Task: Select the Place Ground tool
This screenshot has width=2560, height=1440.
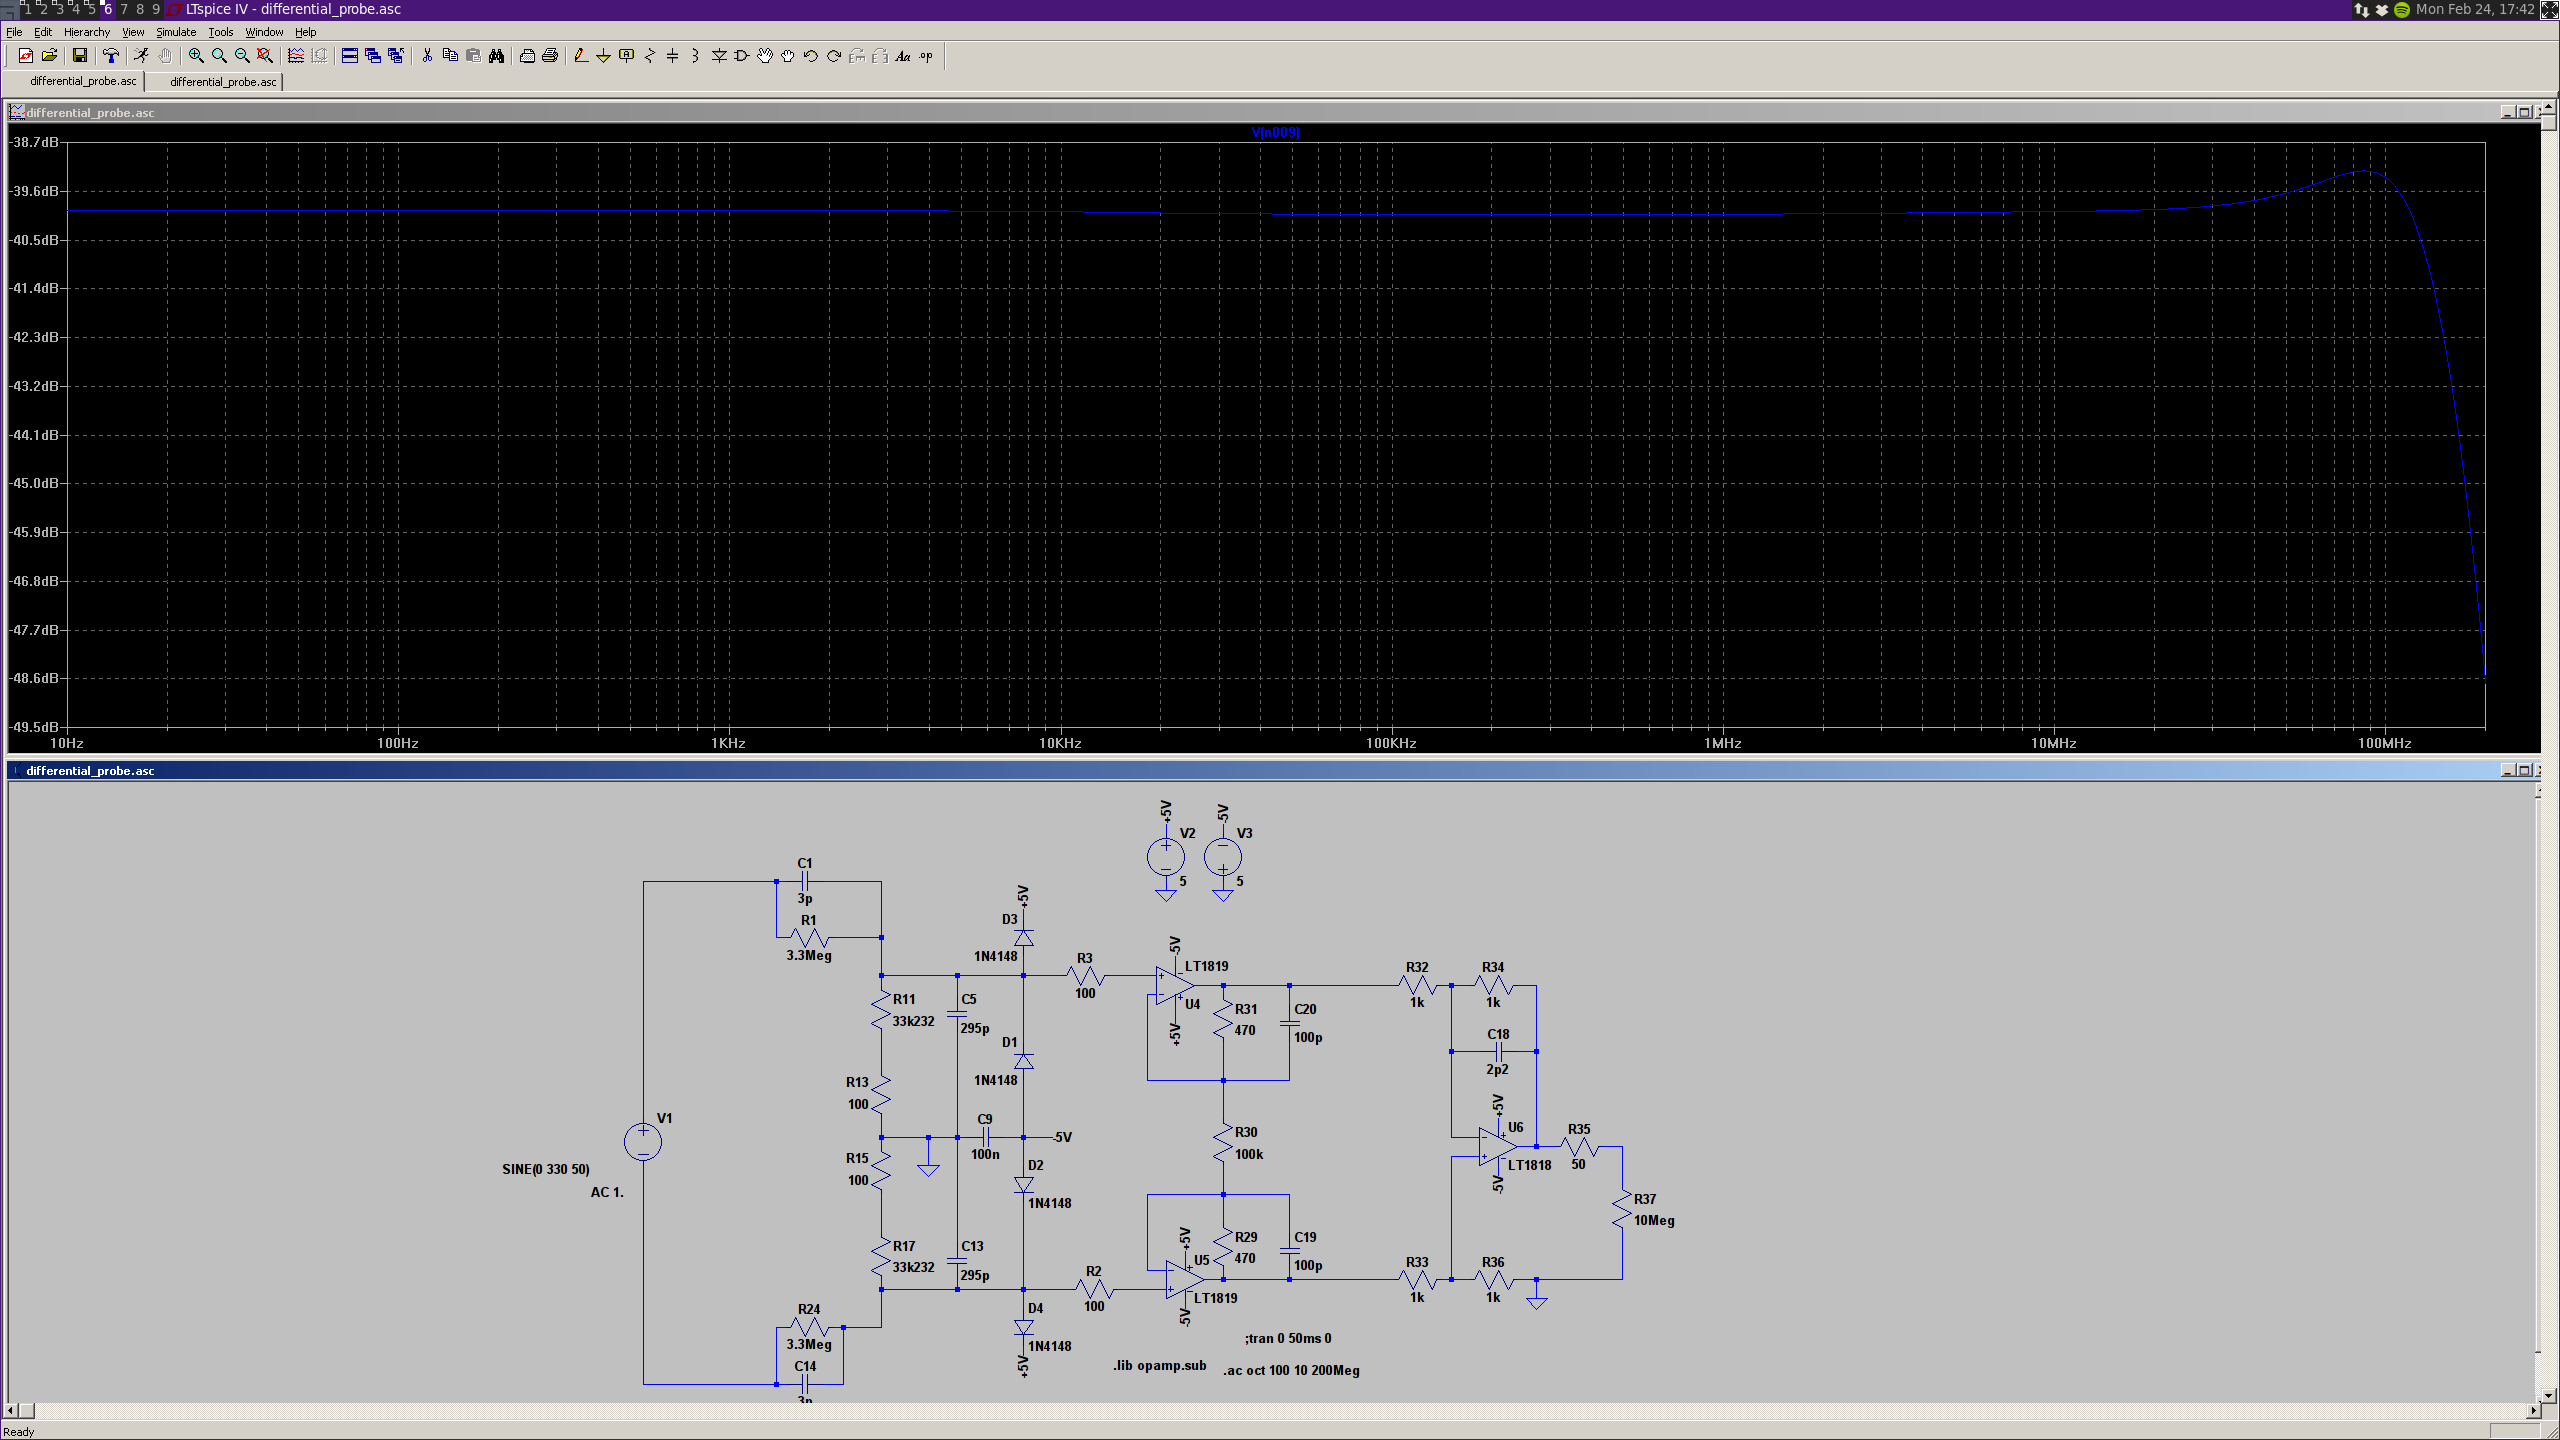Action: pos(604,56)
